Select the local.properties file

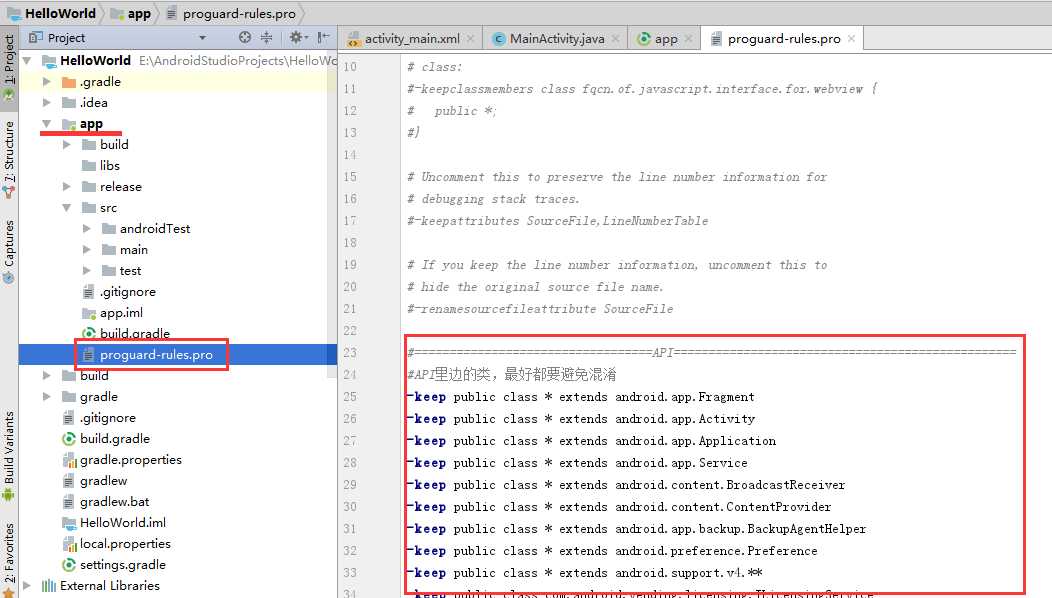click(125, 544)
